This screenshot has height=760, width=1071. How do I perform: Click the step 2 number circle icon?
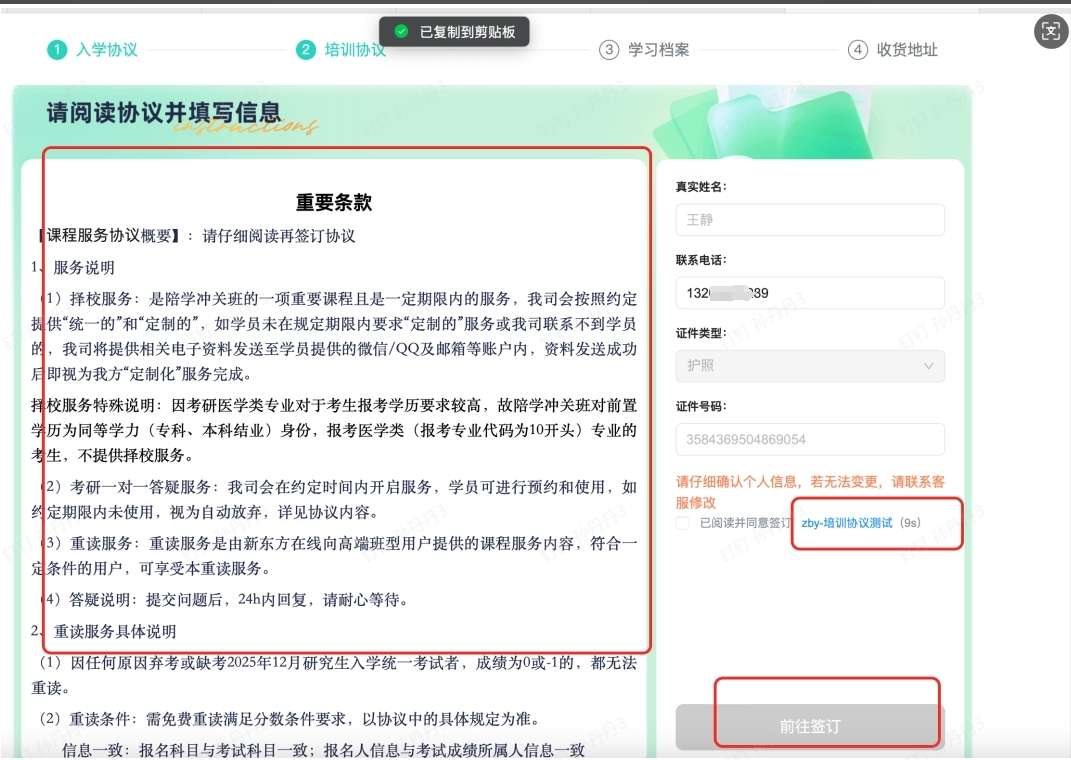coord(305,50)
